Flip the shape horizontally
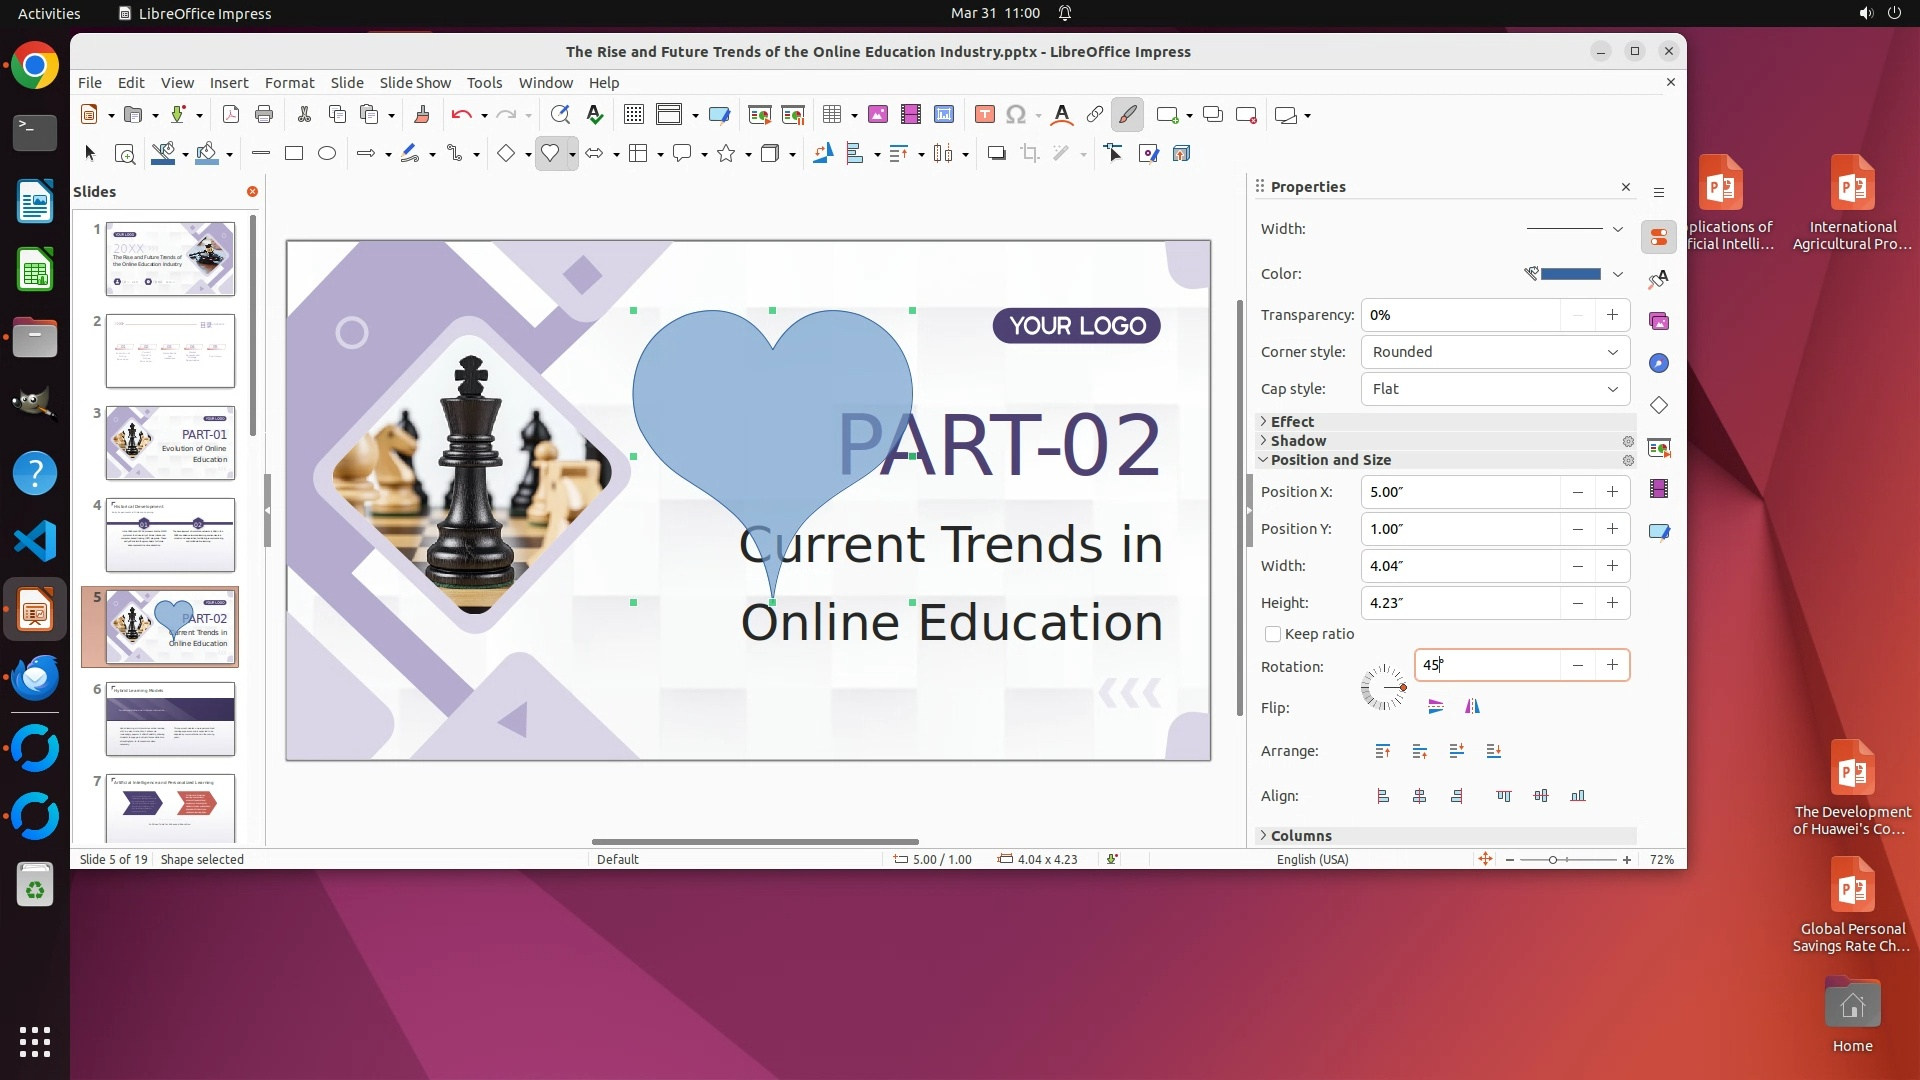This screenshot has height=1080, width=1920. click(1472, 707)
